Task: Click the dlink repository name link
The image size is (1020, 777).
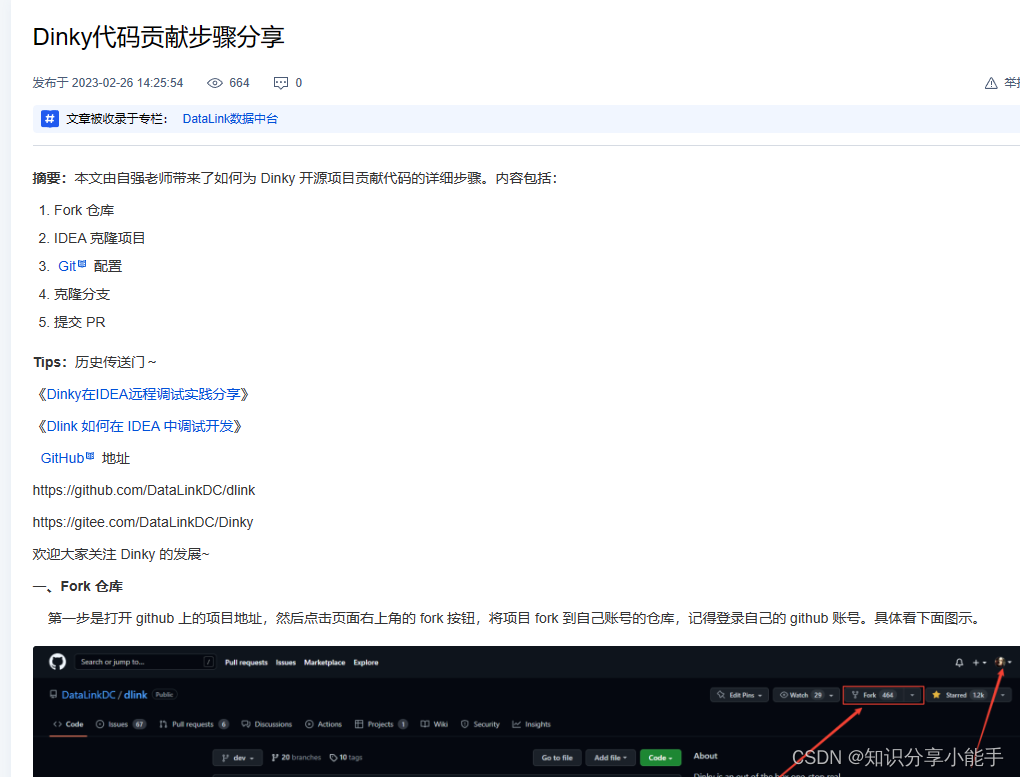Action: 135,695
